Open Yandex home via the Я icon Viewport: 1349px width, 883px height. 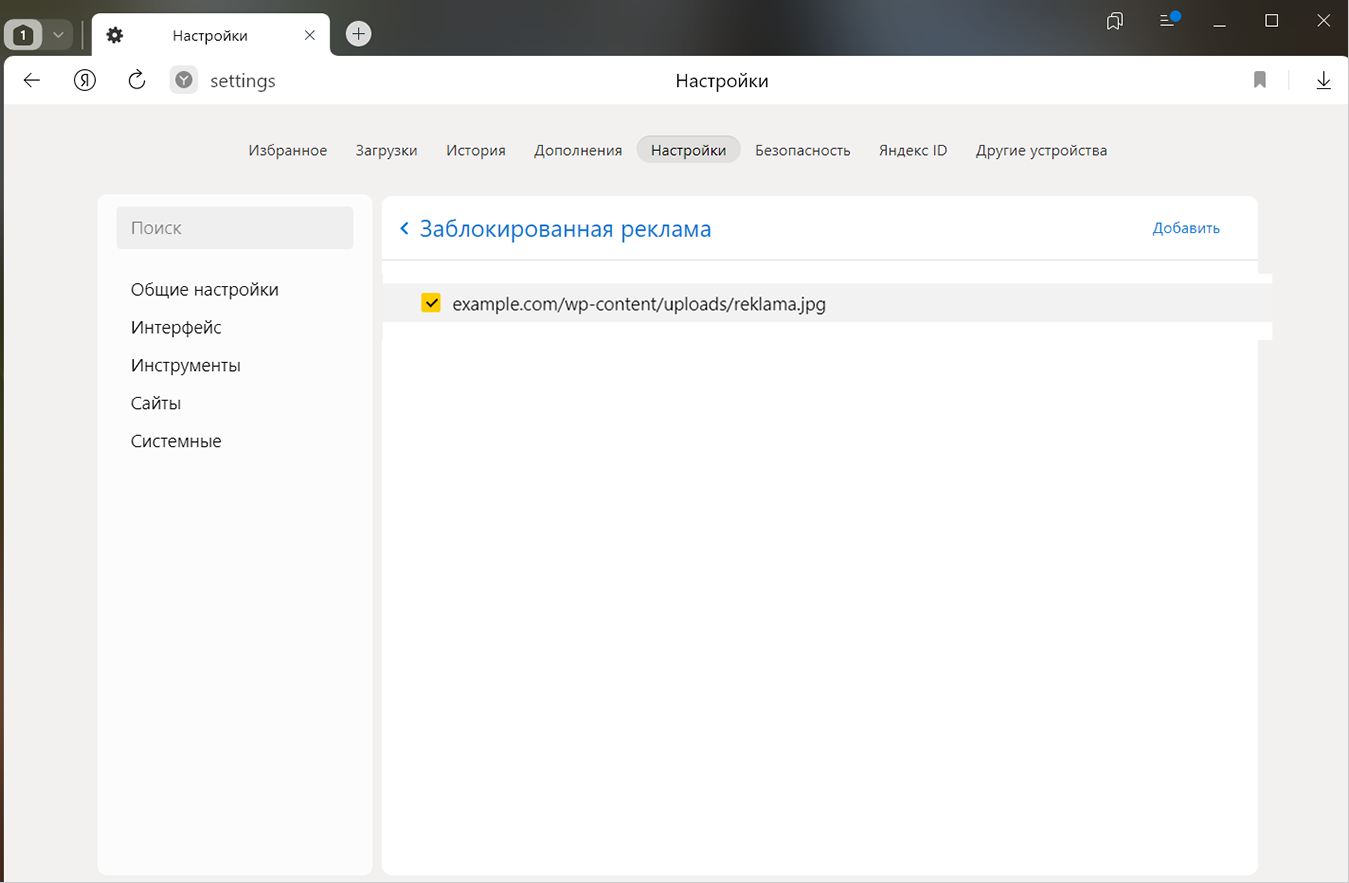coord(85,81)
